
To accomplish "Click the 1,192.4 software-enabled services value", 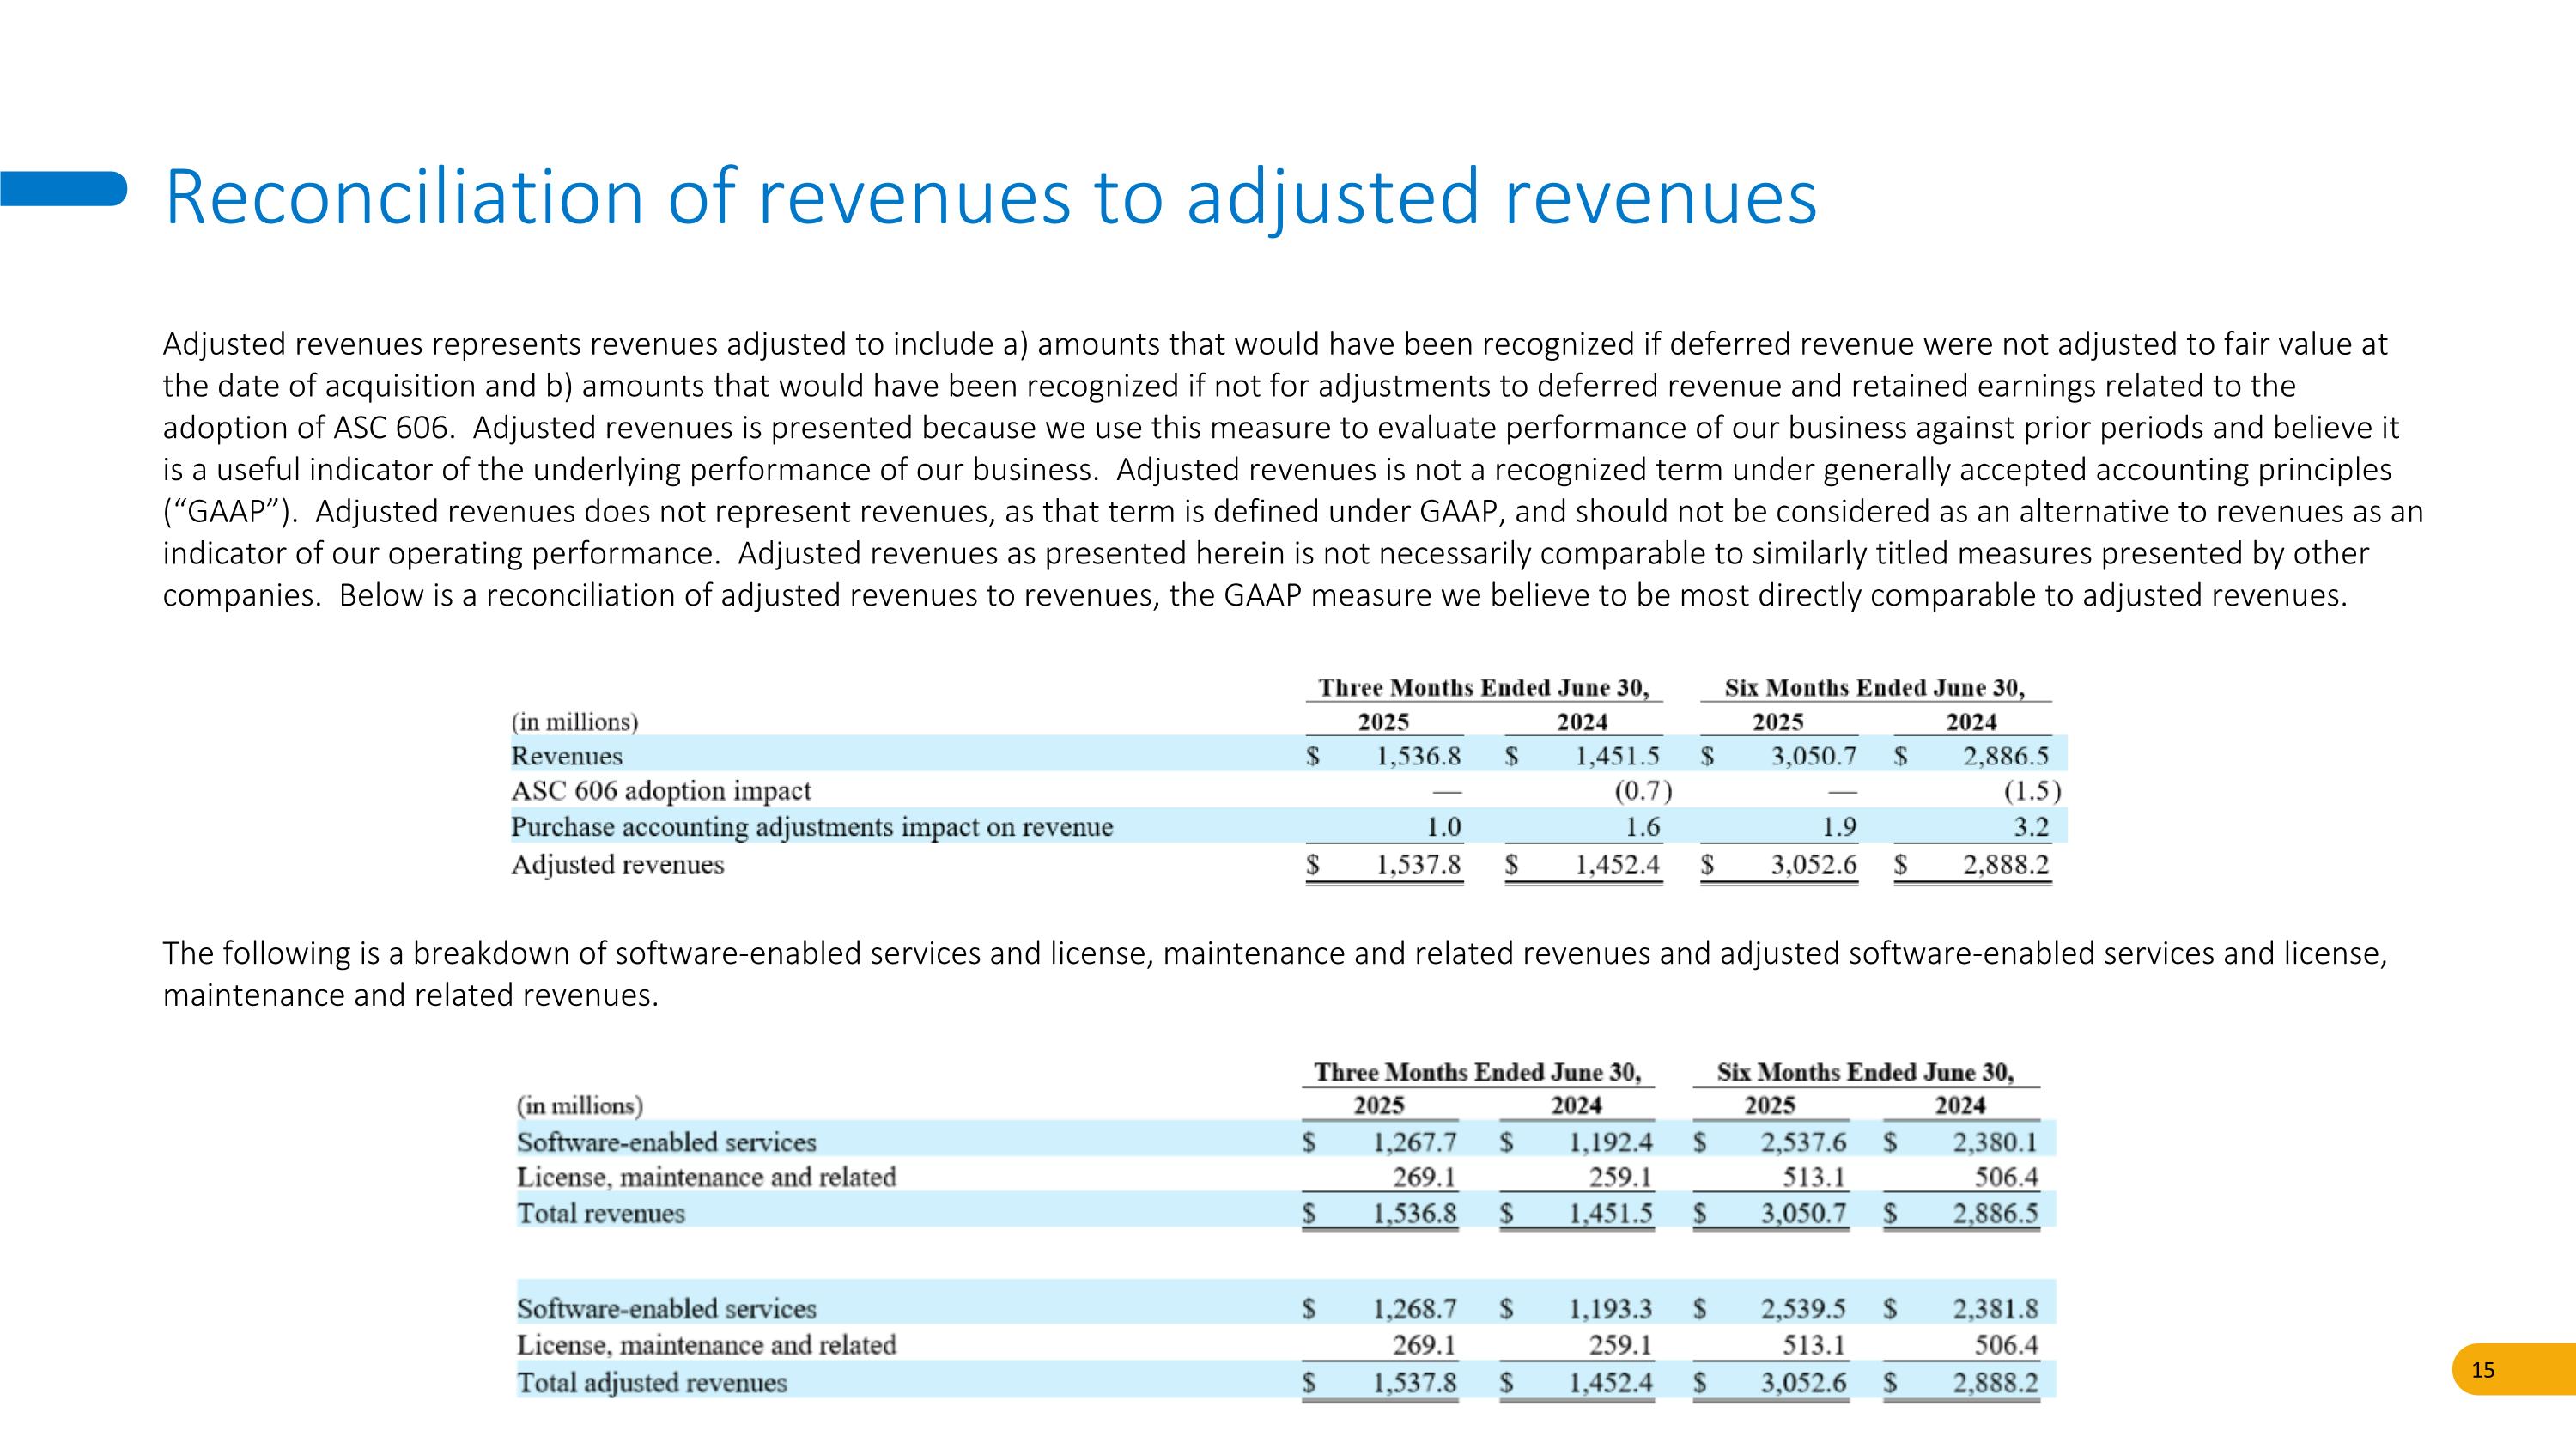I will 1610,1142.
